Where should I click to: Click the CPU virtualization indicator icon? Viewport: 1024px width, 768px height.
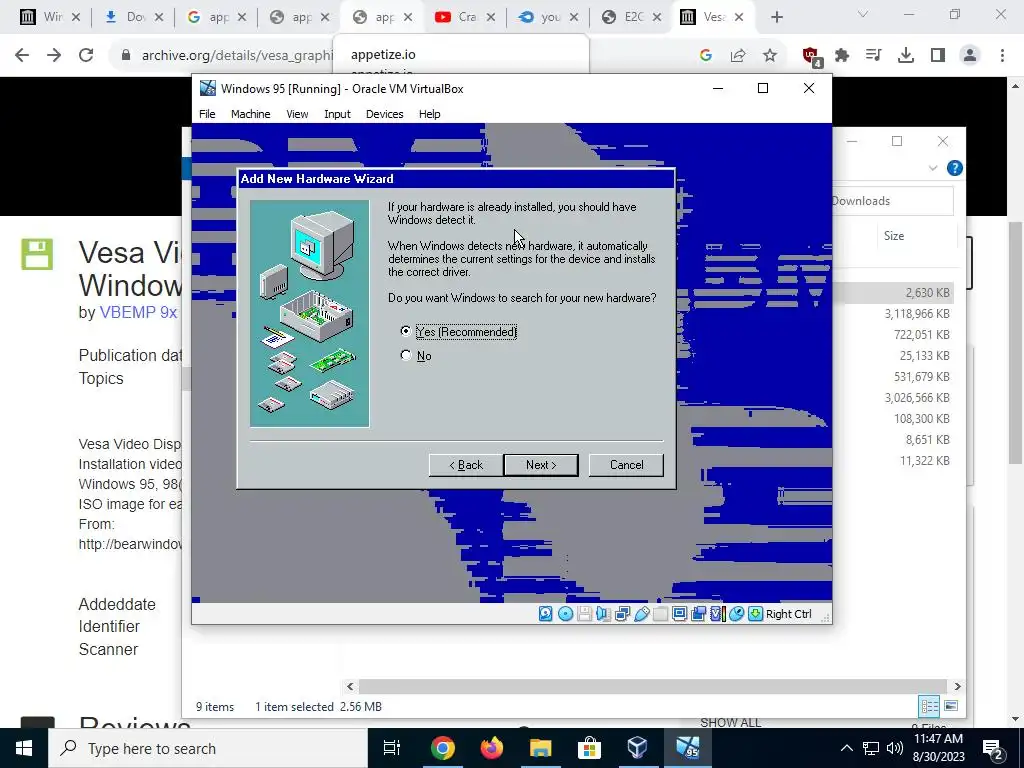click(x=717, y=614)
